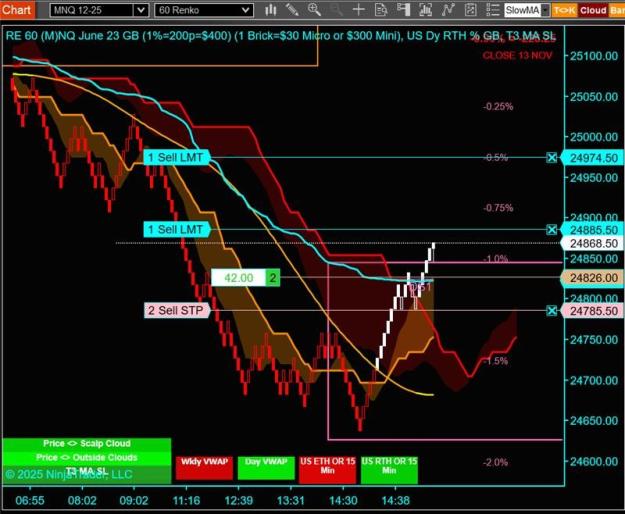Open the indicators icon

tap(448, 10)
